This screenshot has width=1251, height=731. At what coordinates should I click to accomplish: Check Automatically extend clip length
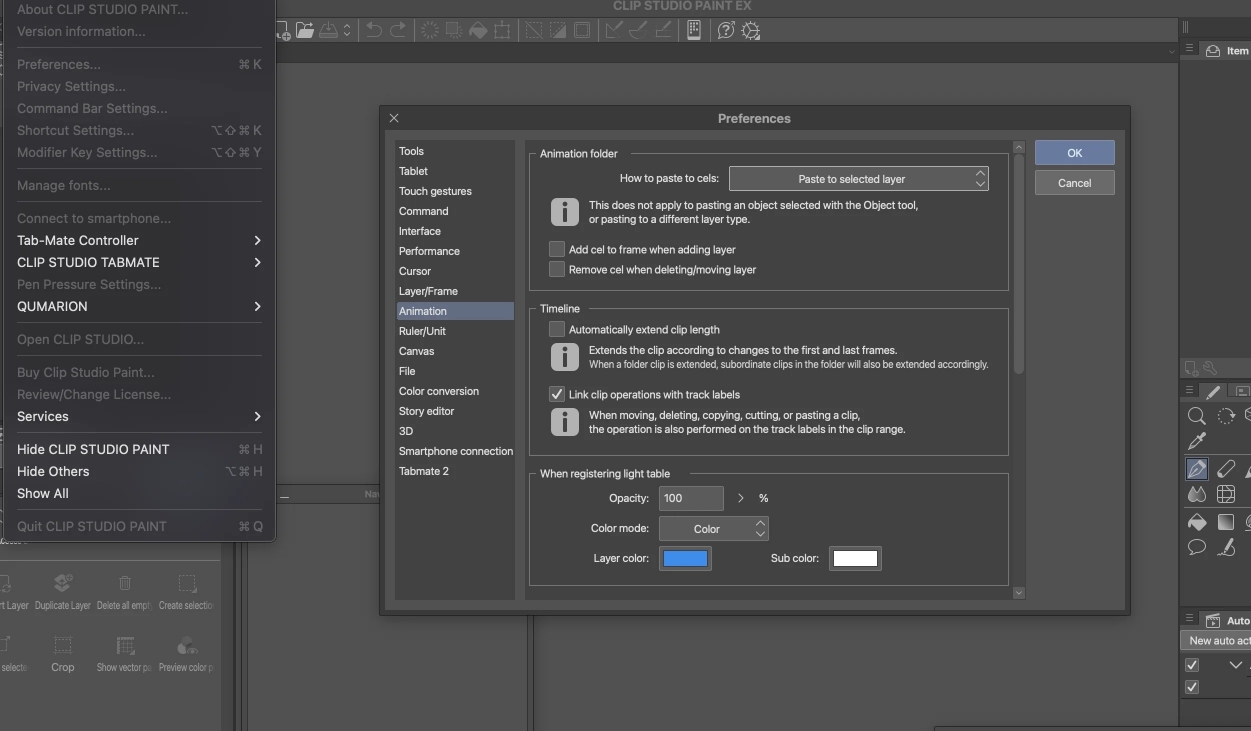tap(557, 329)
